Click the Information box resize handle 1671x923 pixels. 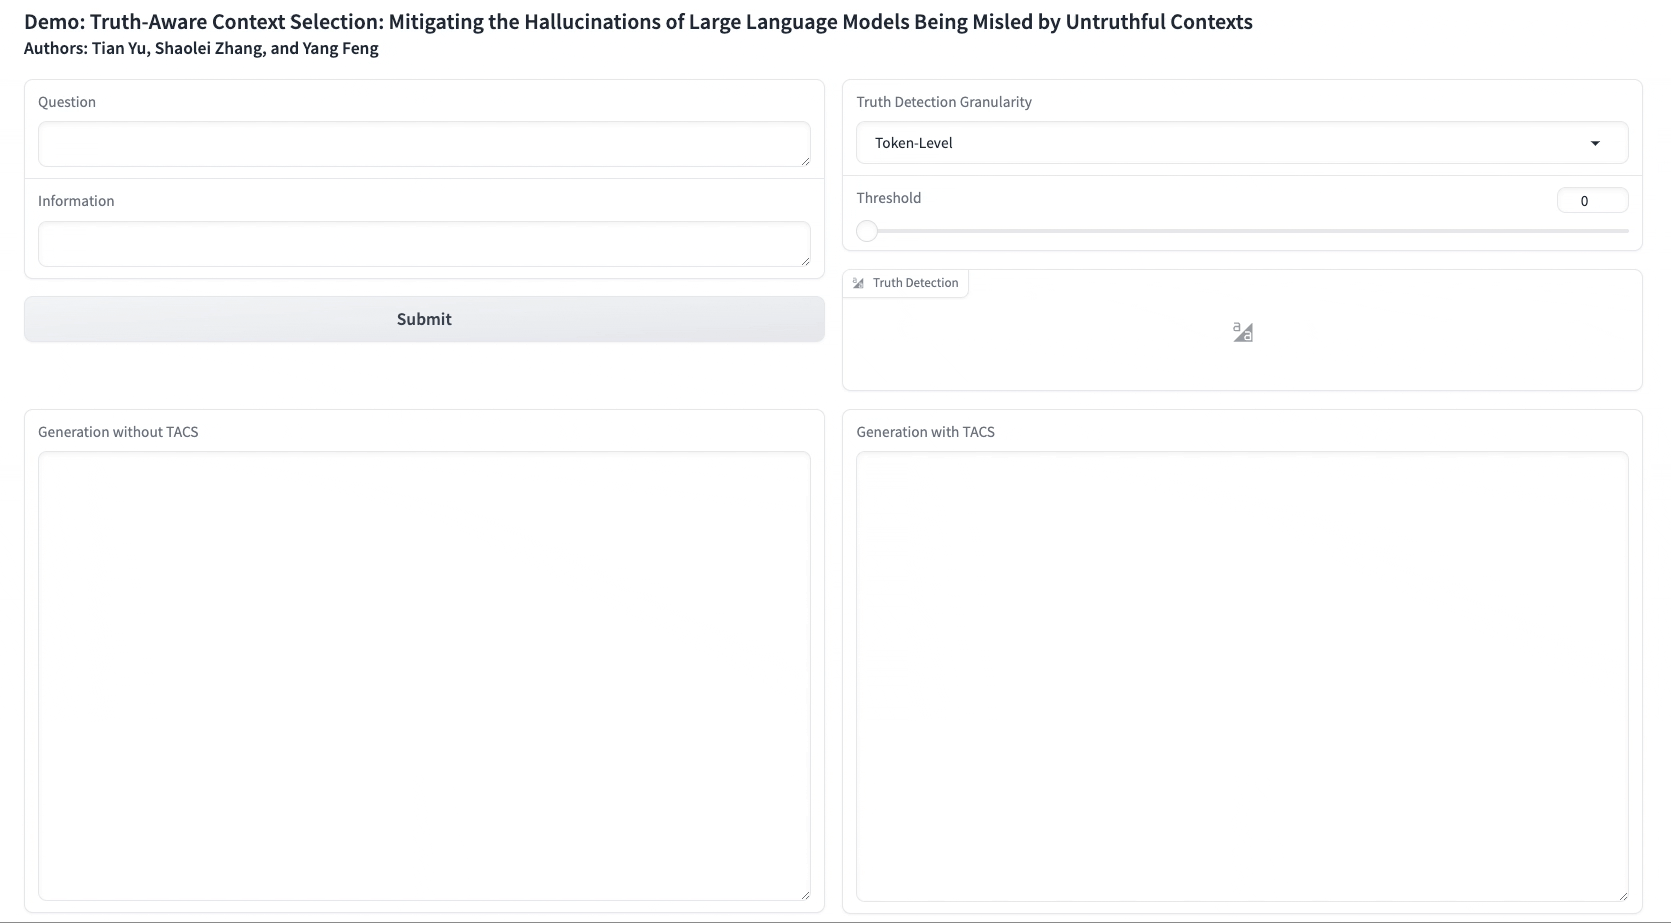[x=805, y=261]
